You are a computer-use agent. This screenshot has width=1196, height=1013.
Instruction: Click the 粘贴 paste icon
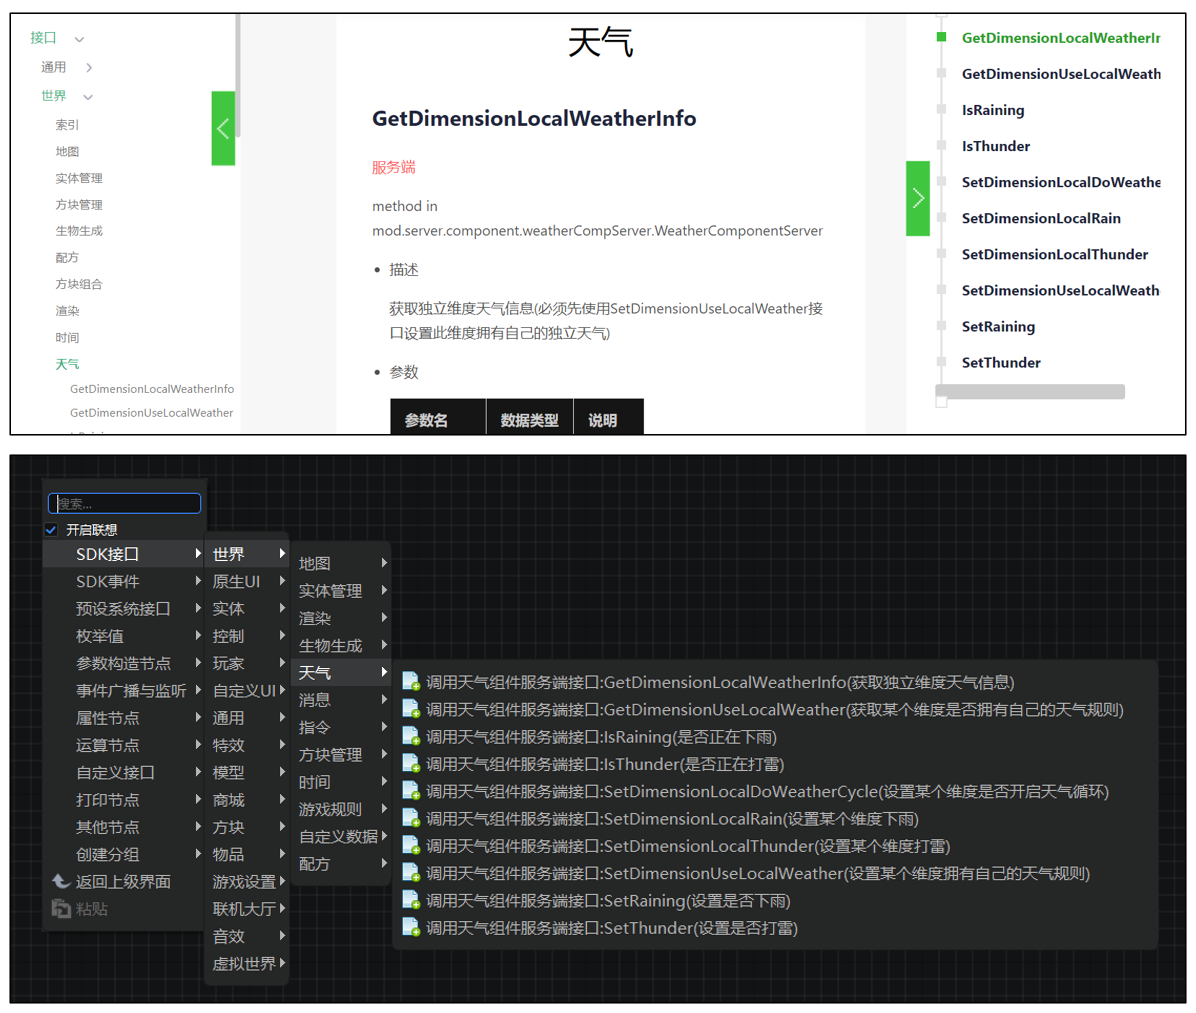(x=61, y=908)
